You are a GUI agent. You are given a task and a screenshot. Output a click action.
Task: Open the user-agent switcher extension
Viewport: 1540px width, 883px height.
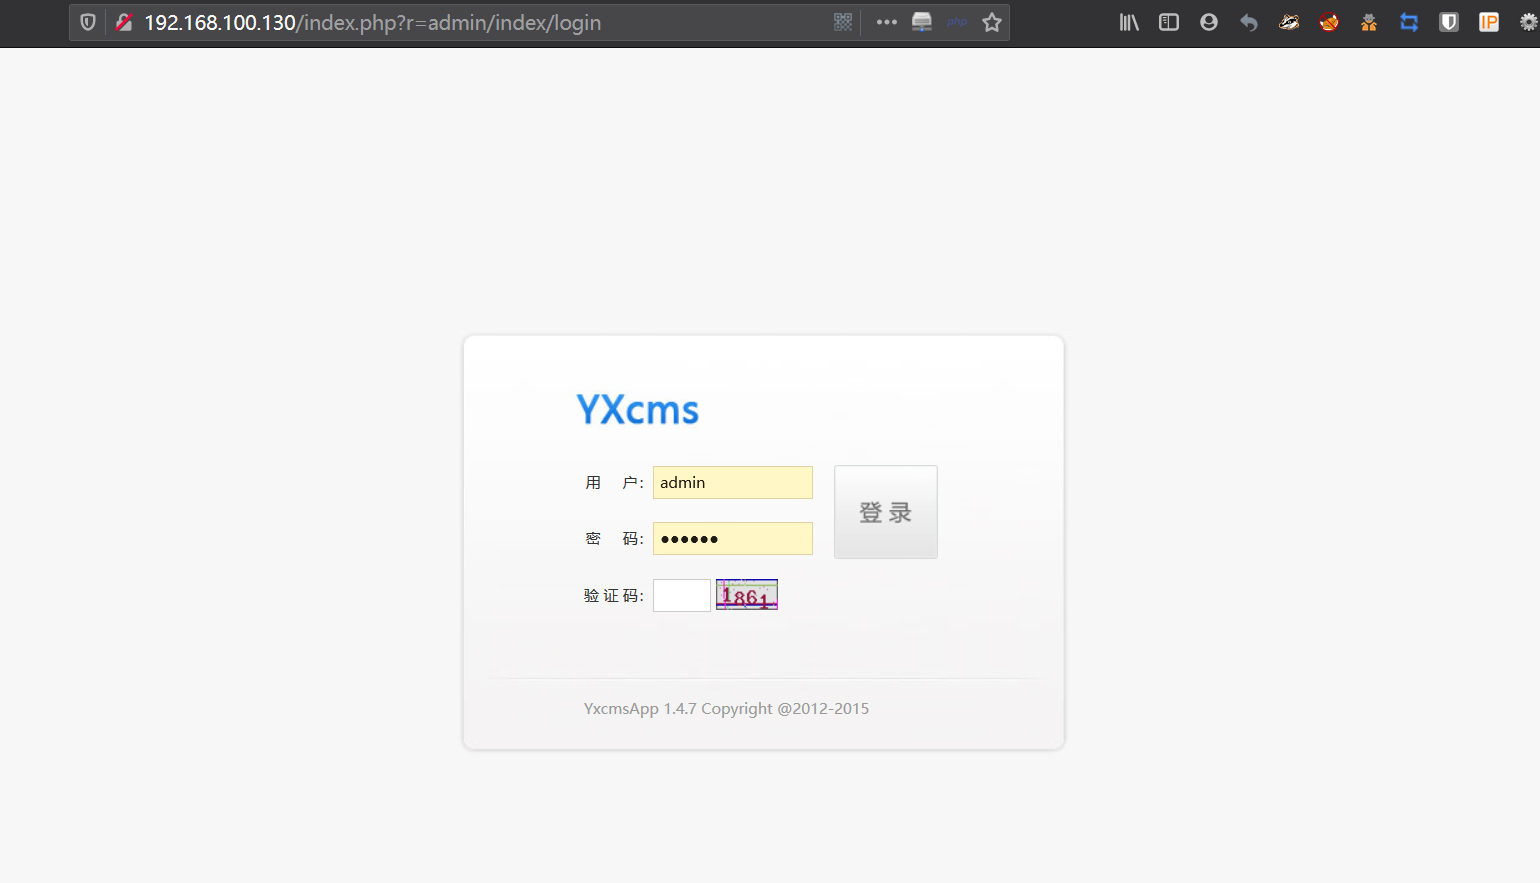point(1368,22)
